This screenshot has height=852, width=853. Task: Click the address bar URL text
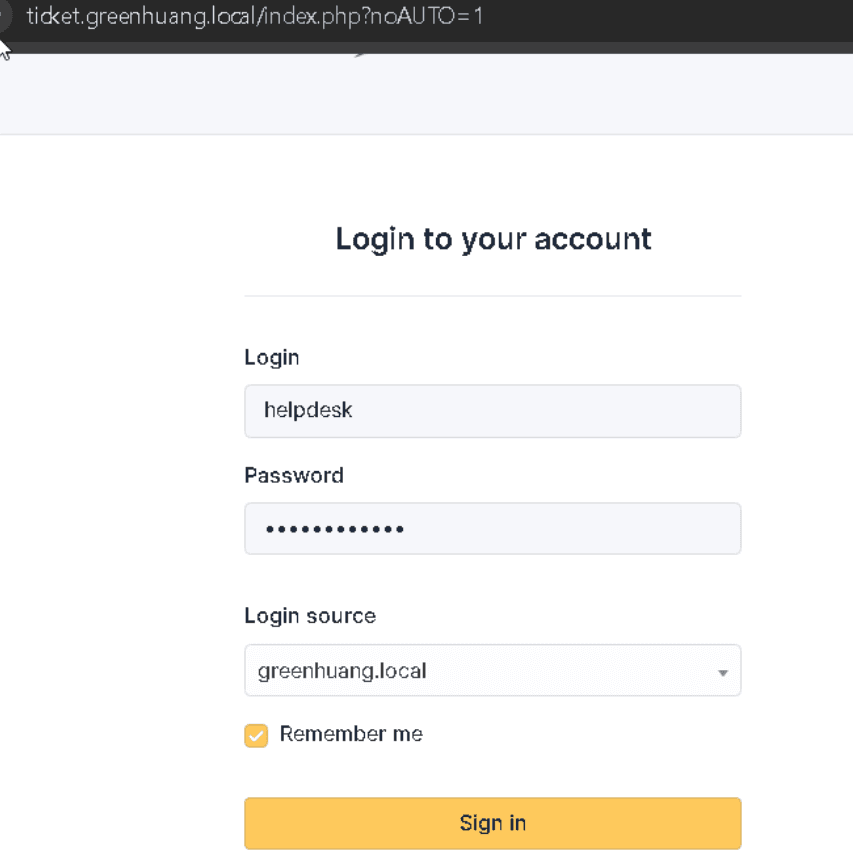coord(255,16)
